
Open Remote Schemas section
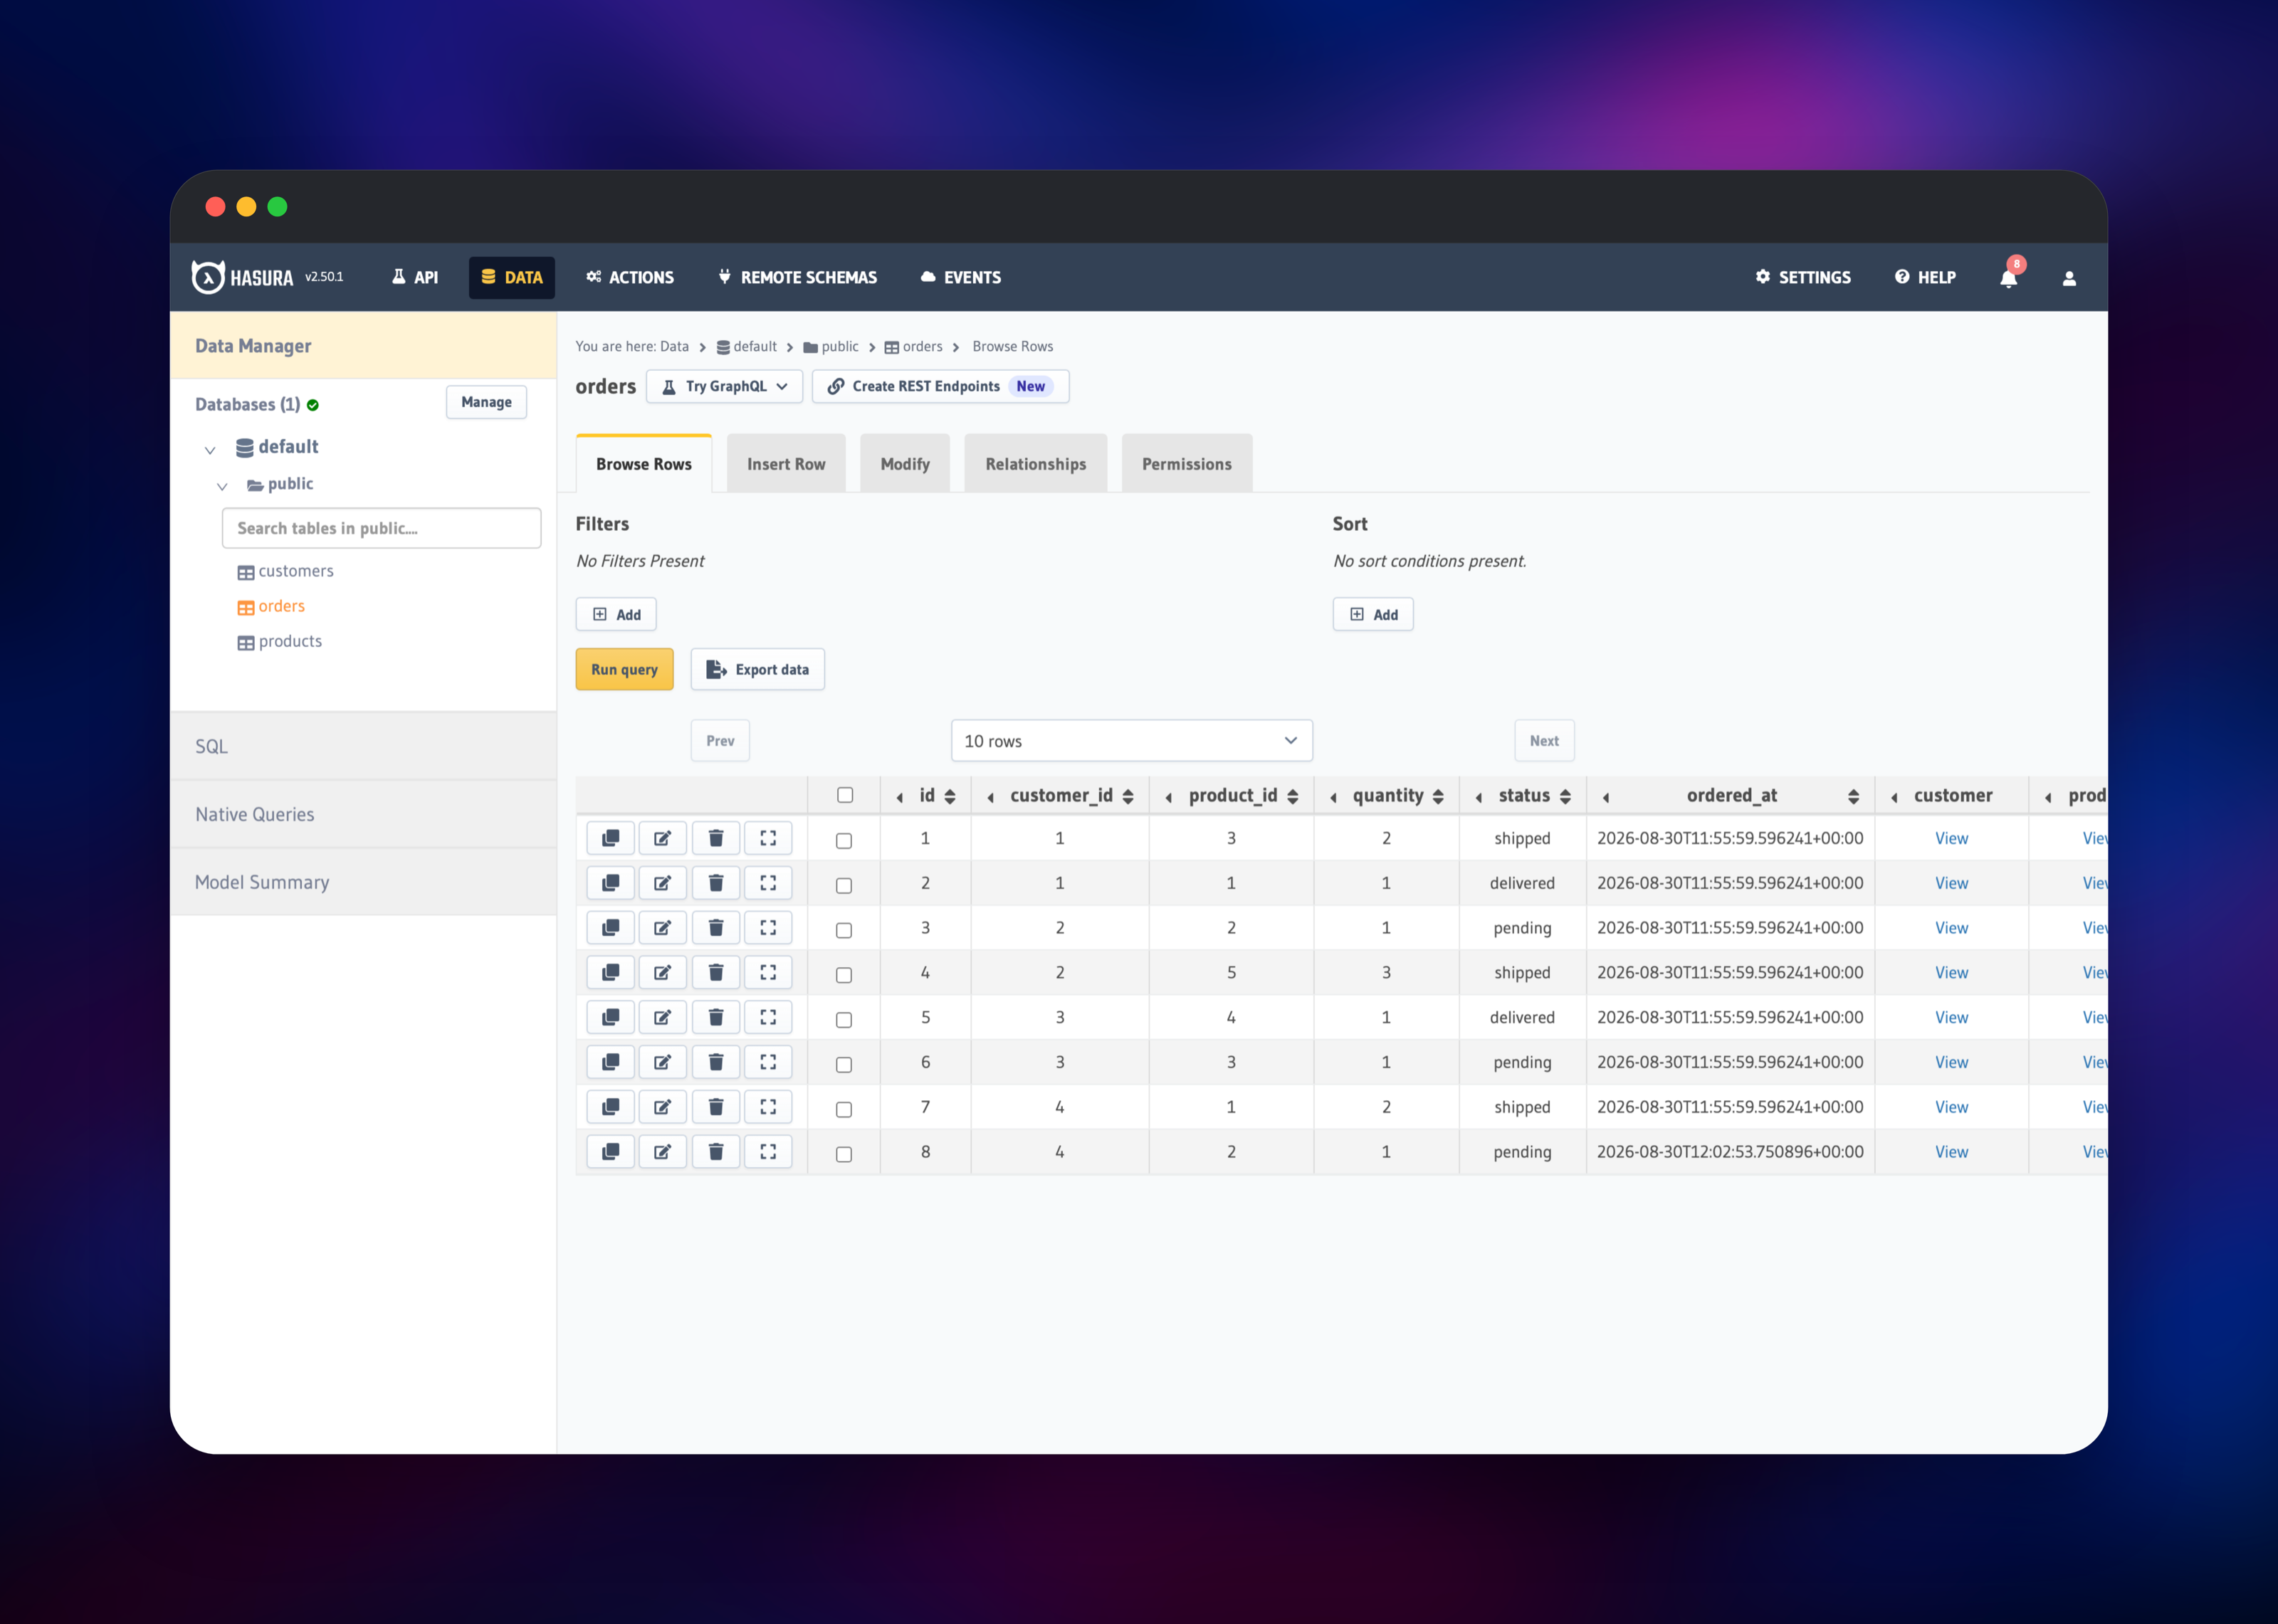[x=798, y=277]
